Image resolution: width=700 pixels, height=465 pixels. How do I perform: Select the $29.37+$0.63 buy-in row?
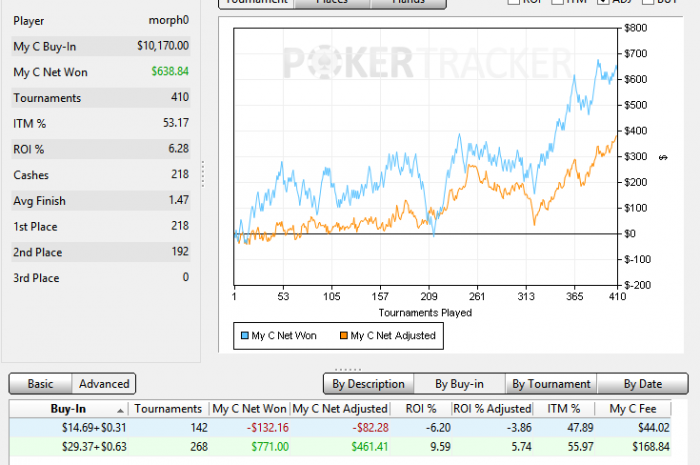coord(340,447)
